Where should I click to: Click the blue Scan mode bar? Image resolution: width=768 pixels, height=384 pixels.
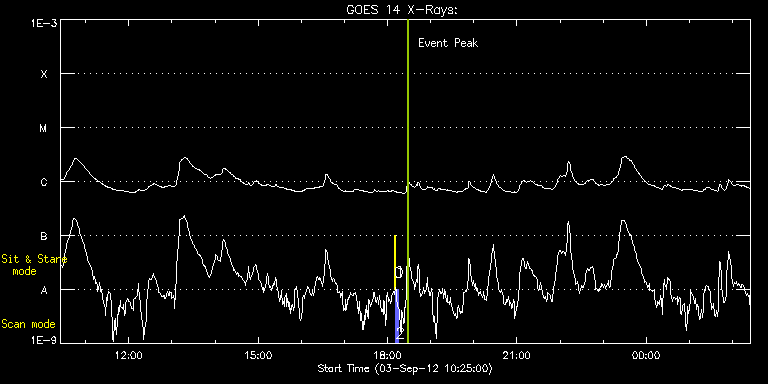[397, 316]
